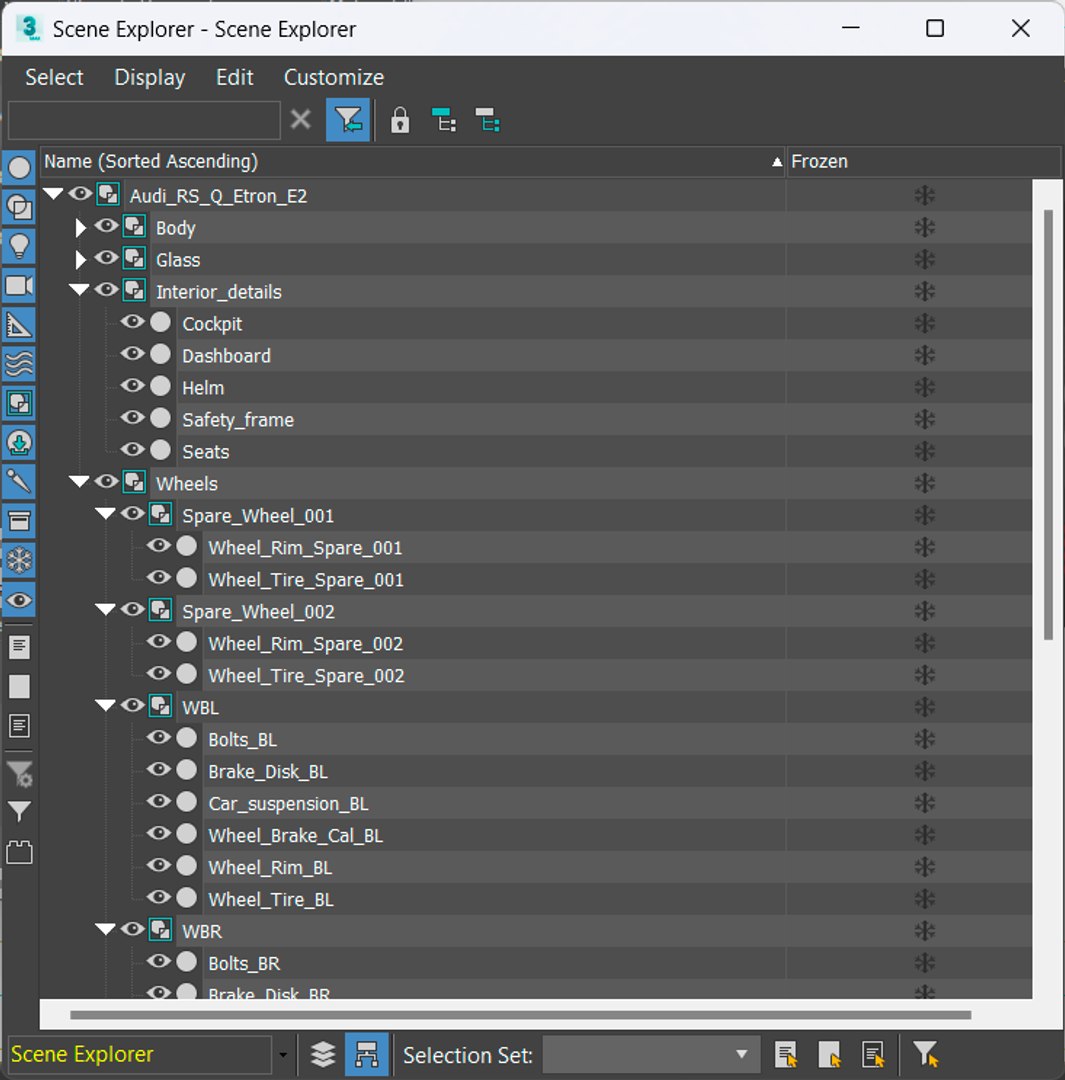Toggle Display Bones filter icon
The image size is (1065, 1080).
(19, 481)
